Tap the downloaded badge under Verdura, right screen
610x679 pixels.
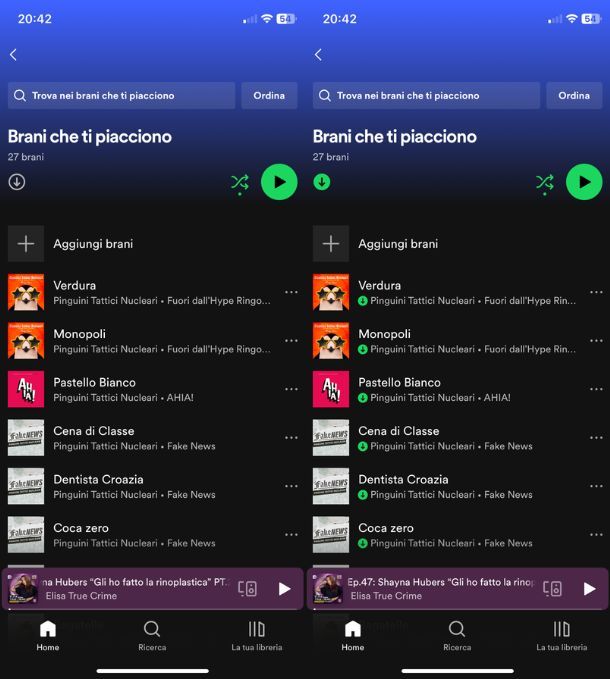[x=363, y=301]
